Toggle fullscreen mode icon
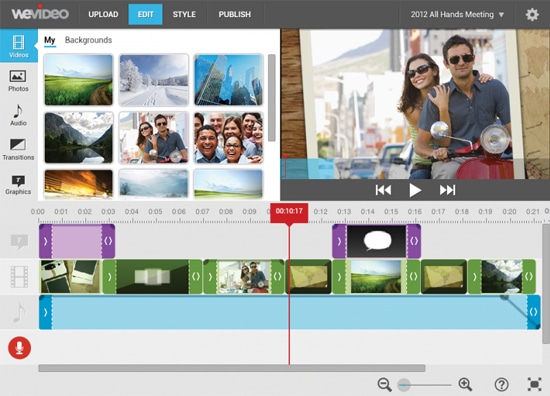This screenshot has width=550, height=396. (535, 384)
